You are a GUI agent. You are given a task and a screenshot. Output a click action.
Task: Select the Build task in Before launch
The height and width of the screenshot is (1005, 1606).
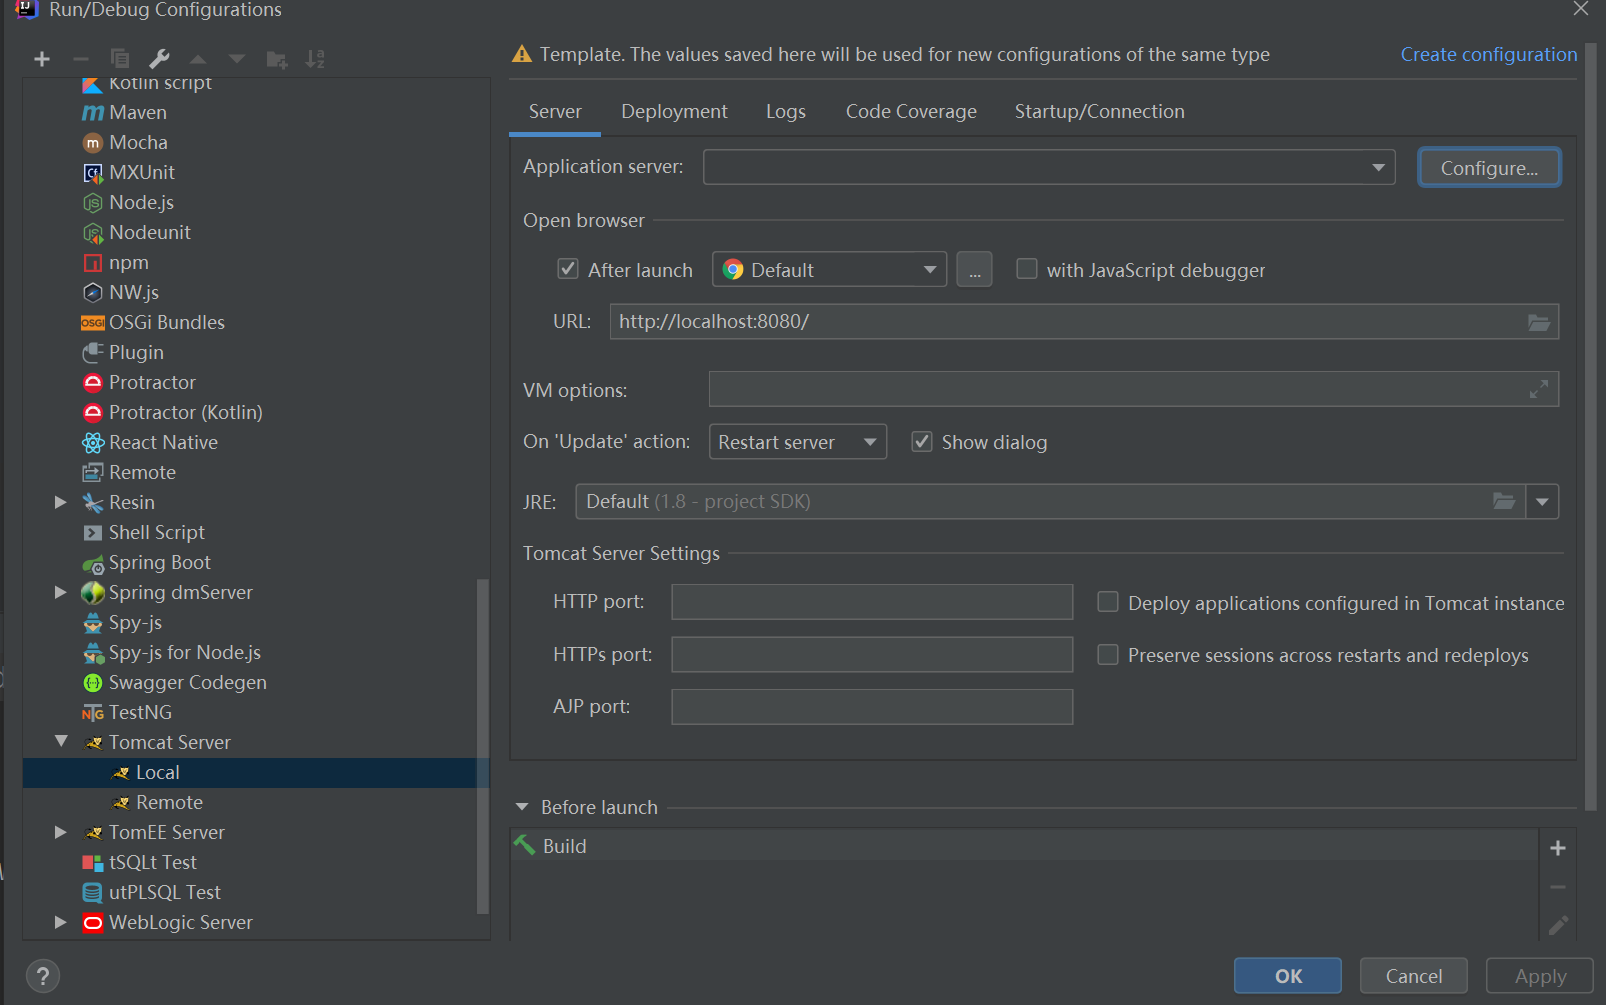coord(1023,846)
